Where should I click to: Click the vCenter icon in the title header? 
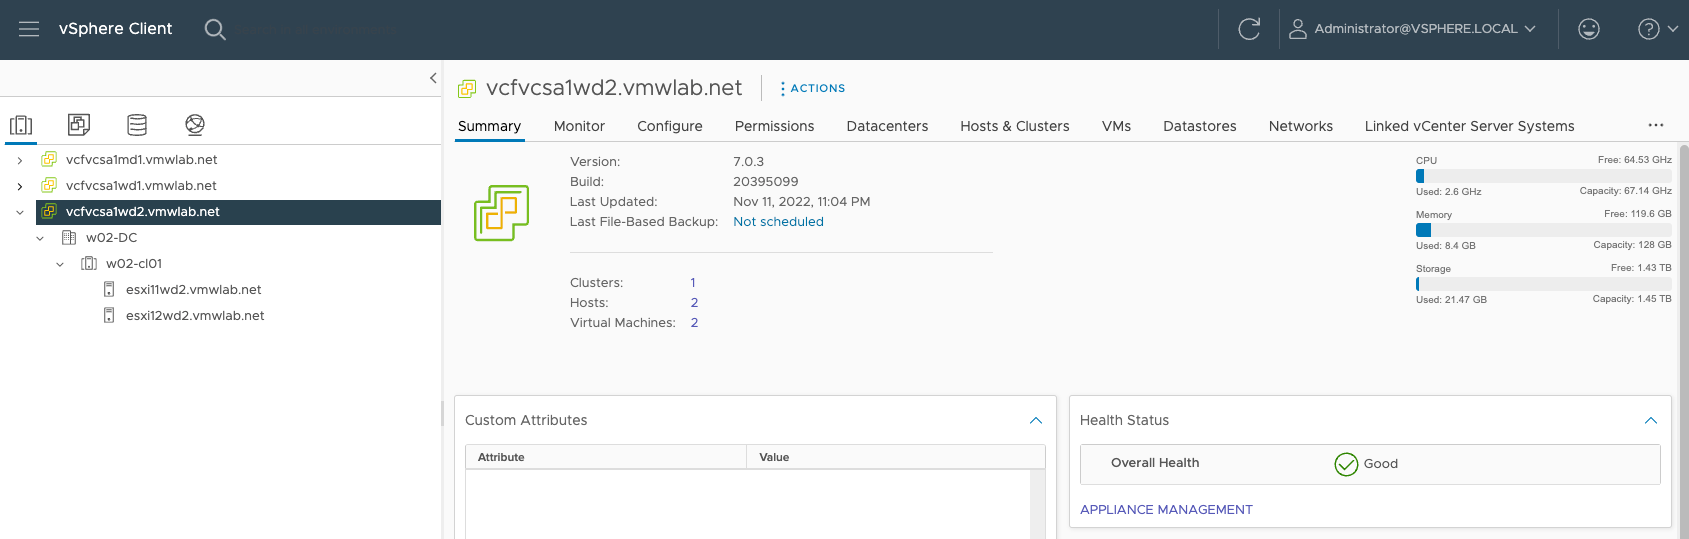coord(467,89)
